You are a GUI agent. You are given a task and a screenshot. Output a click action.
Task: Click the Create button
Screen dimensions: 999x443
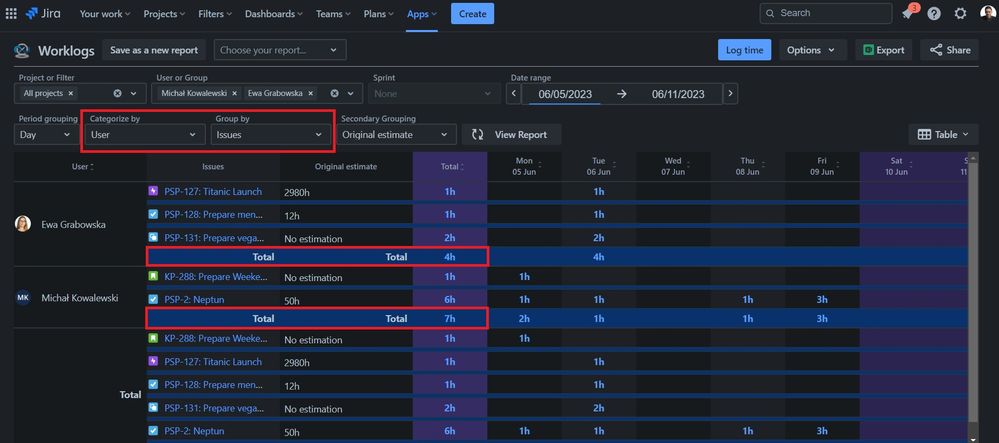(472, 13)
